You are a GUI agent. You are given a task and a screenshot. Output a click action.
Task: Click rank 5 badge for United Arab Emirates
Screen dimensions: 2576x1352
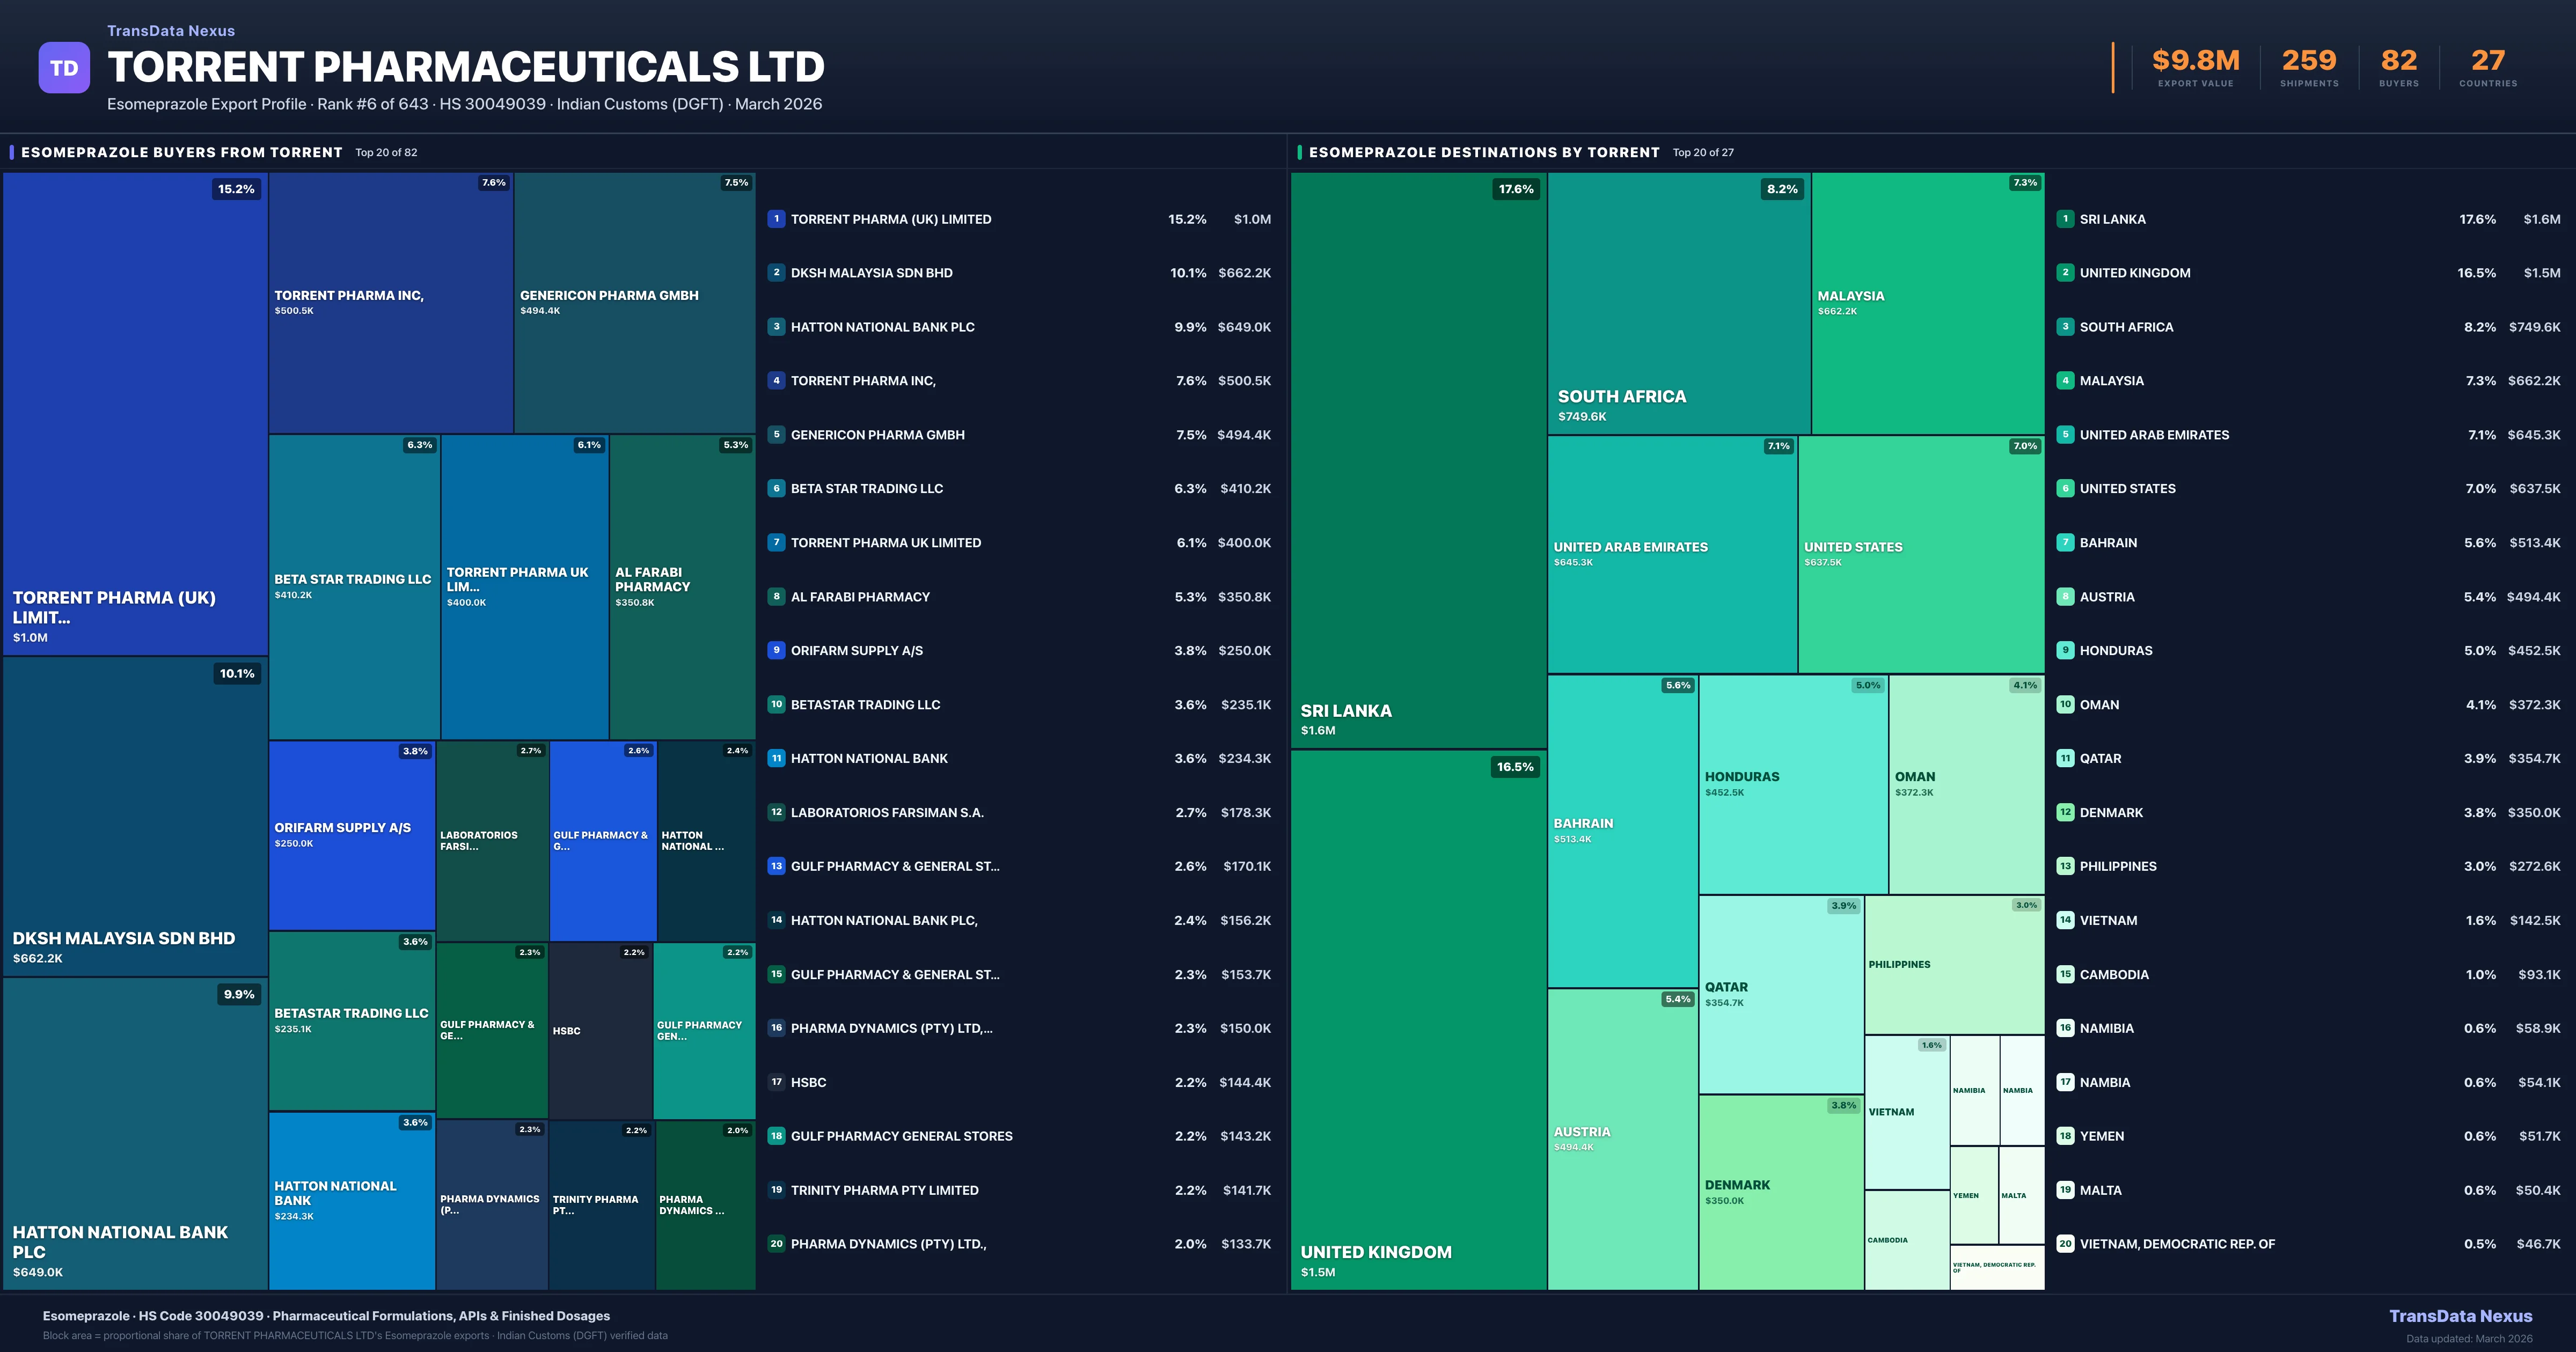2065,435
